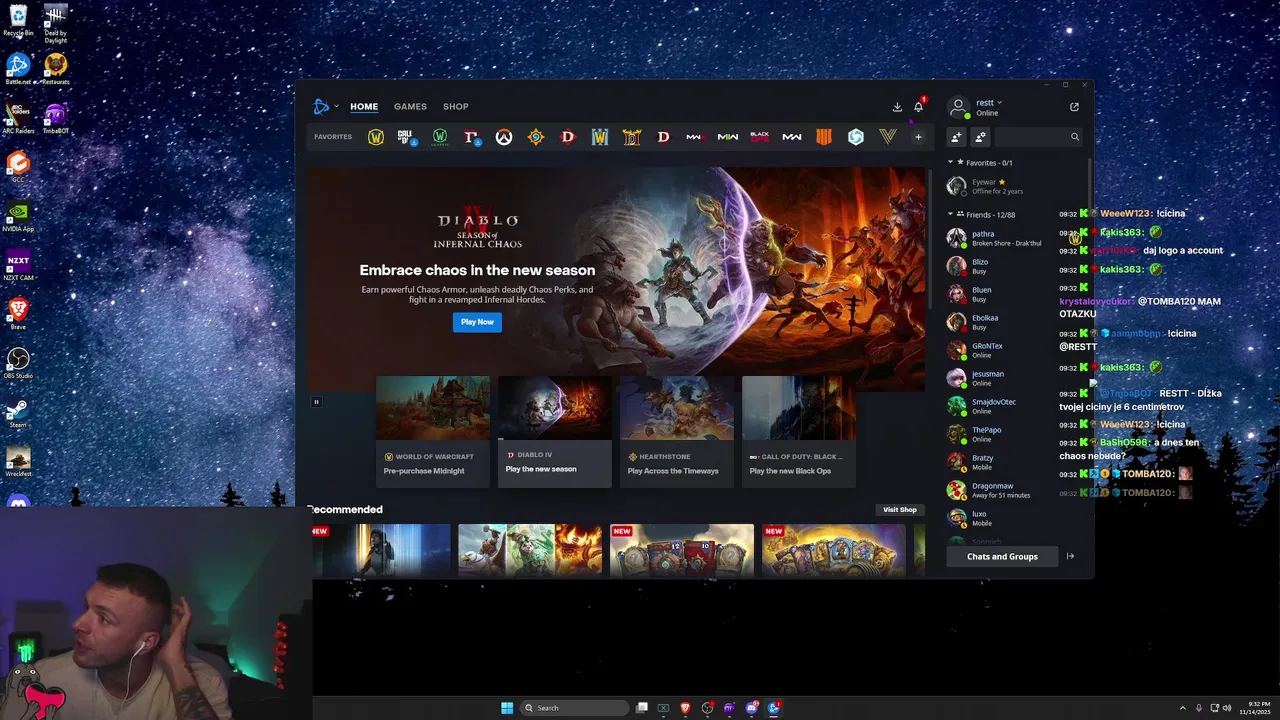
Task: Select Warcraft III favorite icon
Action: [600, 137]
